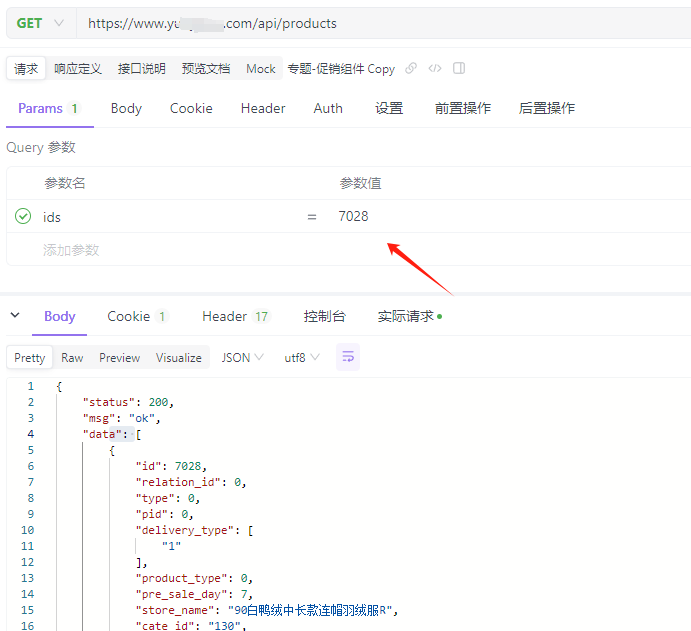
Task: Click the 参数名 column header
Action: (x=65, y=183)
